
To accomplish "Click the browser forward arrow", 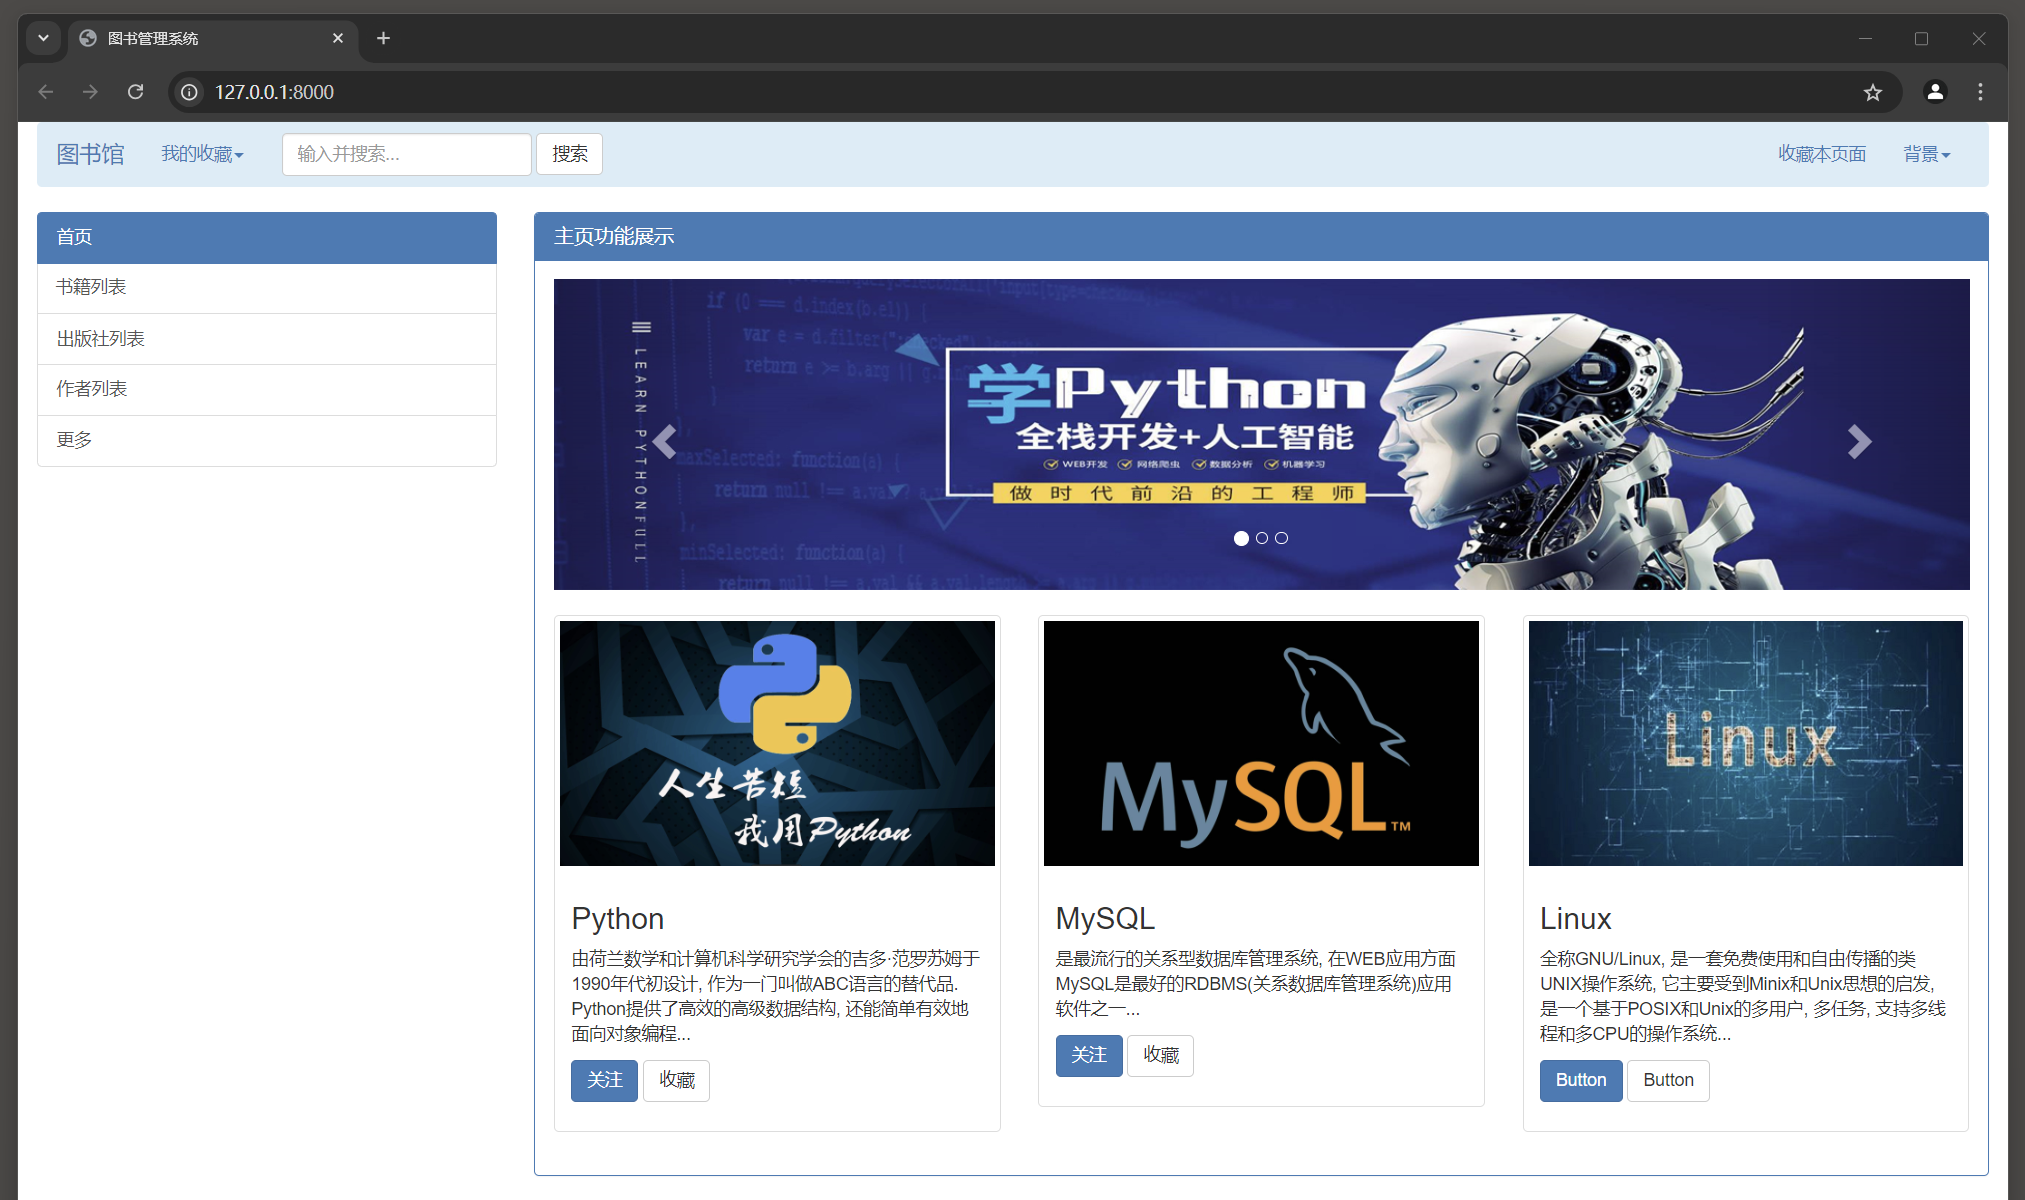I will click(91, 92).
